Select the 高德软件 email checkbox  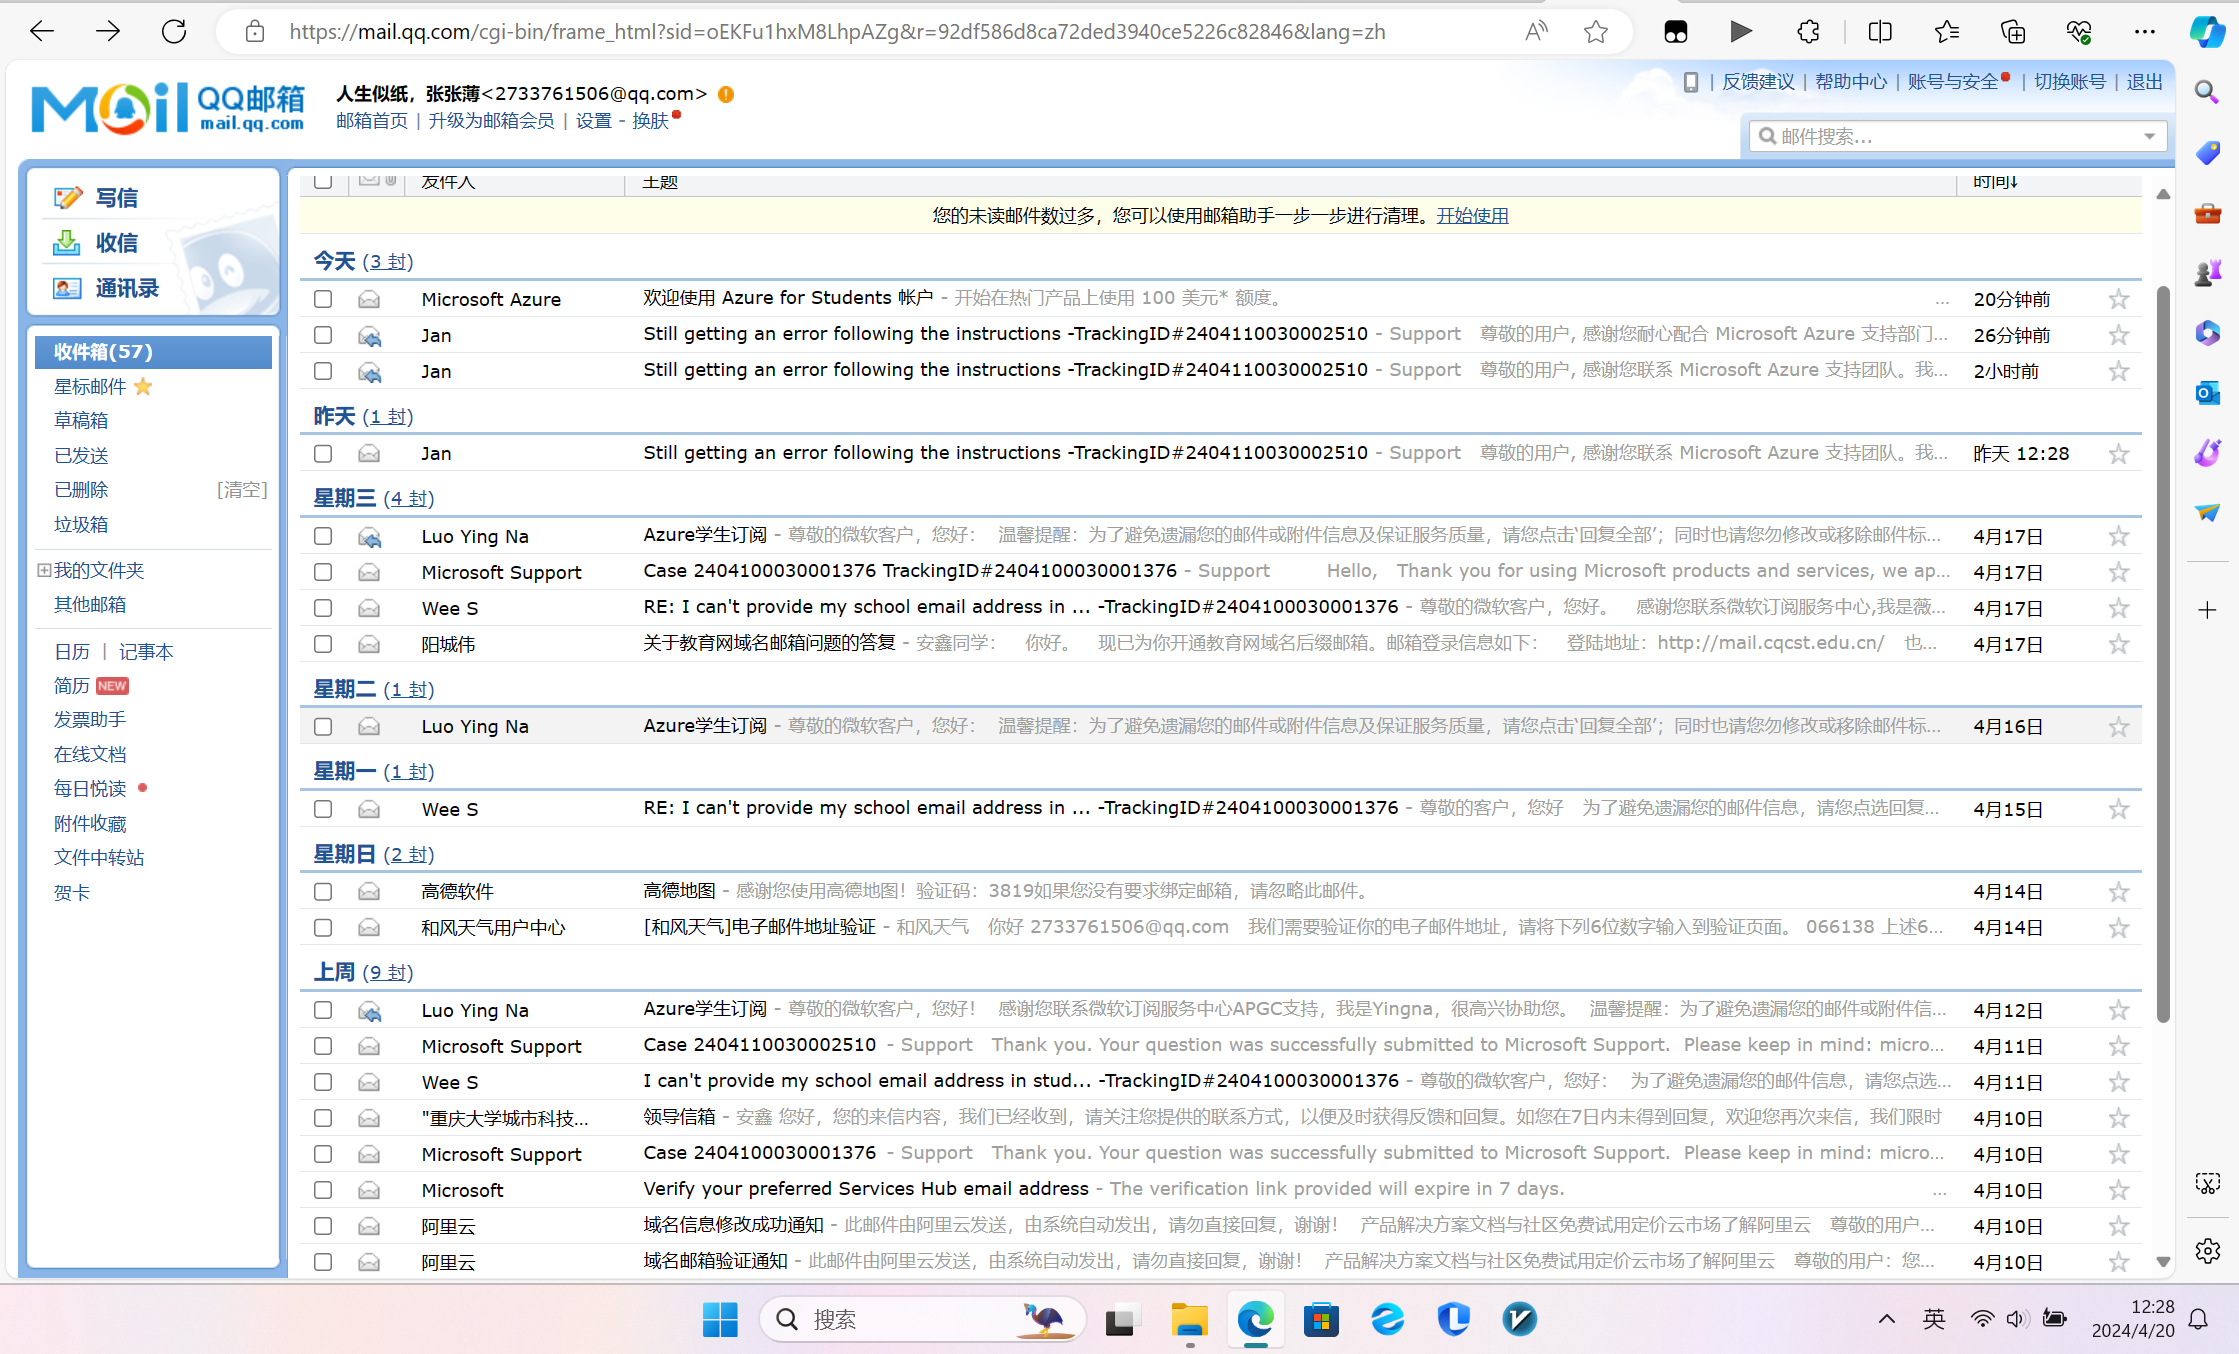tap(322, 891)
